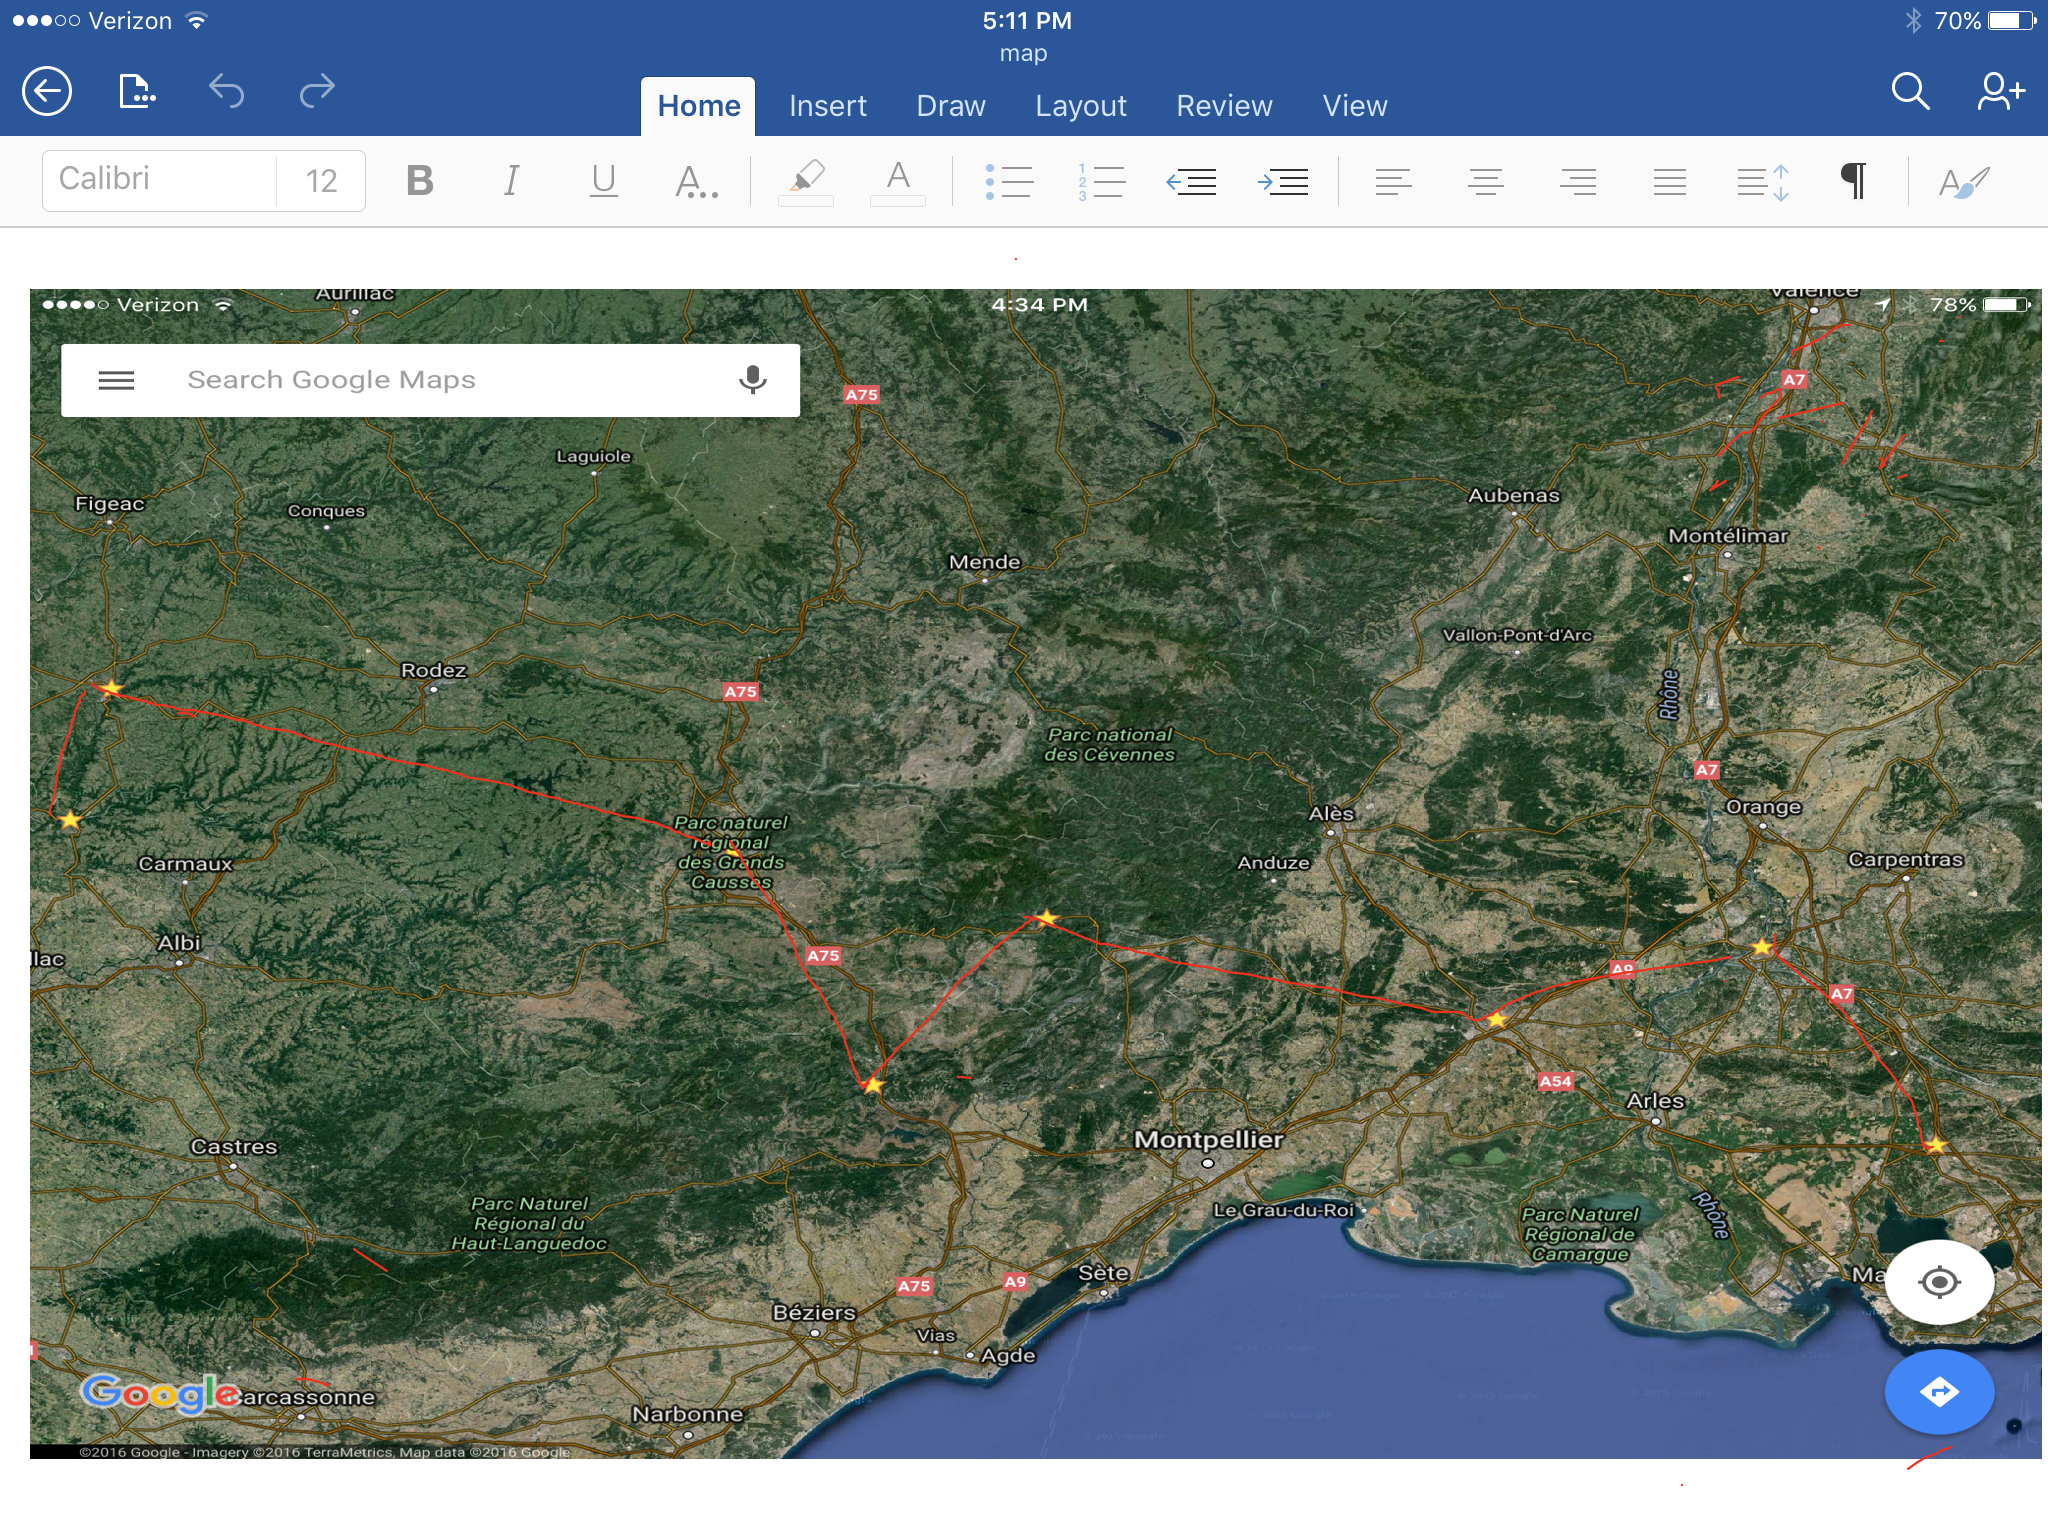Show paragraph marks icon
The width and height of the screenshot is (2048, 1536).
click(1853, 181)
